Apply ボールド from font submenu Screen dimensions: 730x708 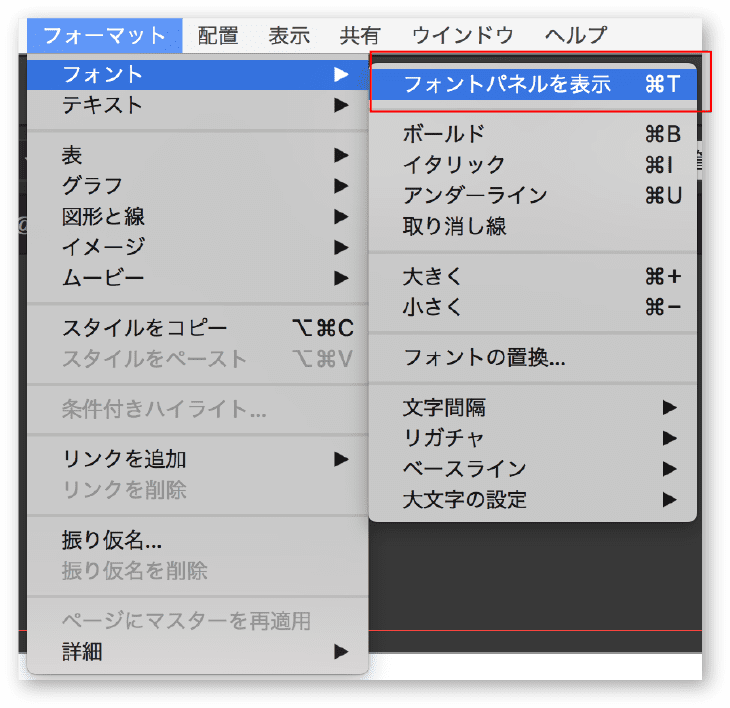[x=533, y=134]
